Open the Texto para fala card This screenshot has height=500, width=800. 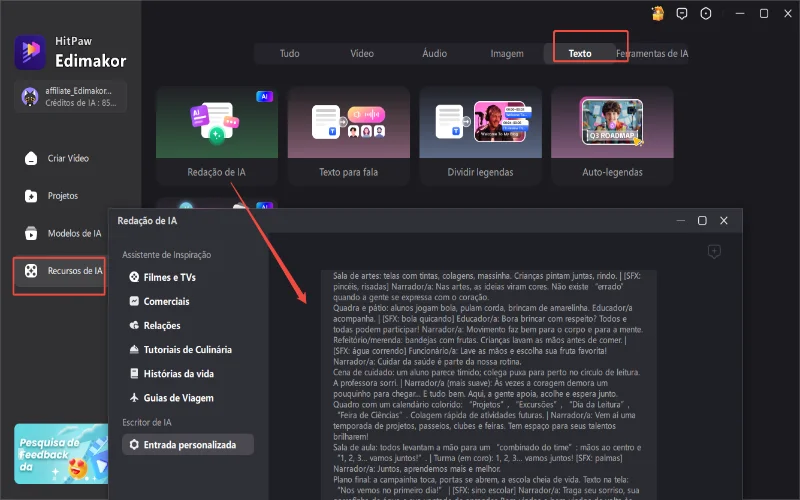click(348, 135)
